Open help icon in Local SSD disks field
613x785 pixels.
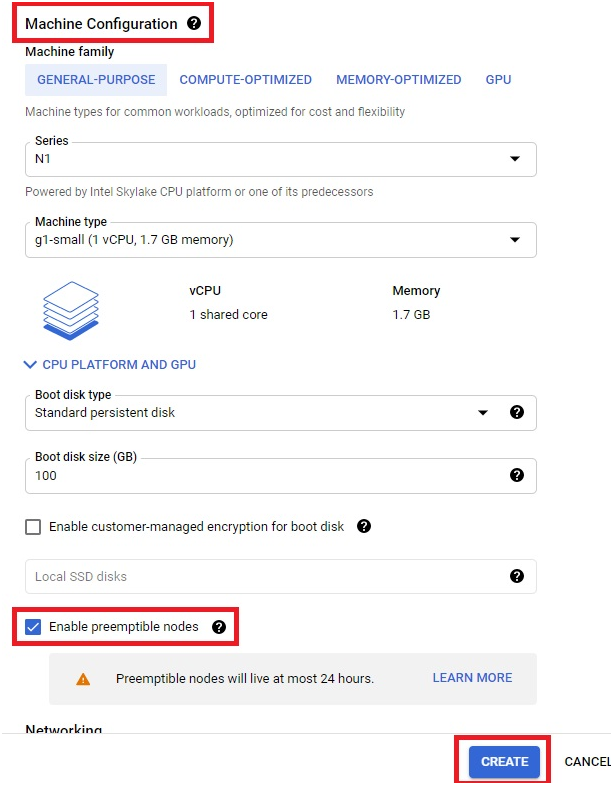pyautogui.click(x=516, y=576)
